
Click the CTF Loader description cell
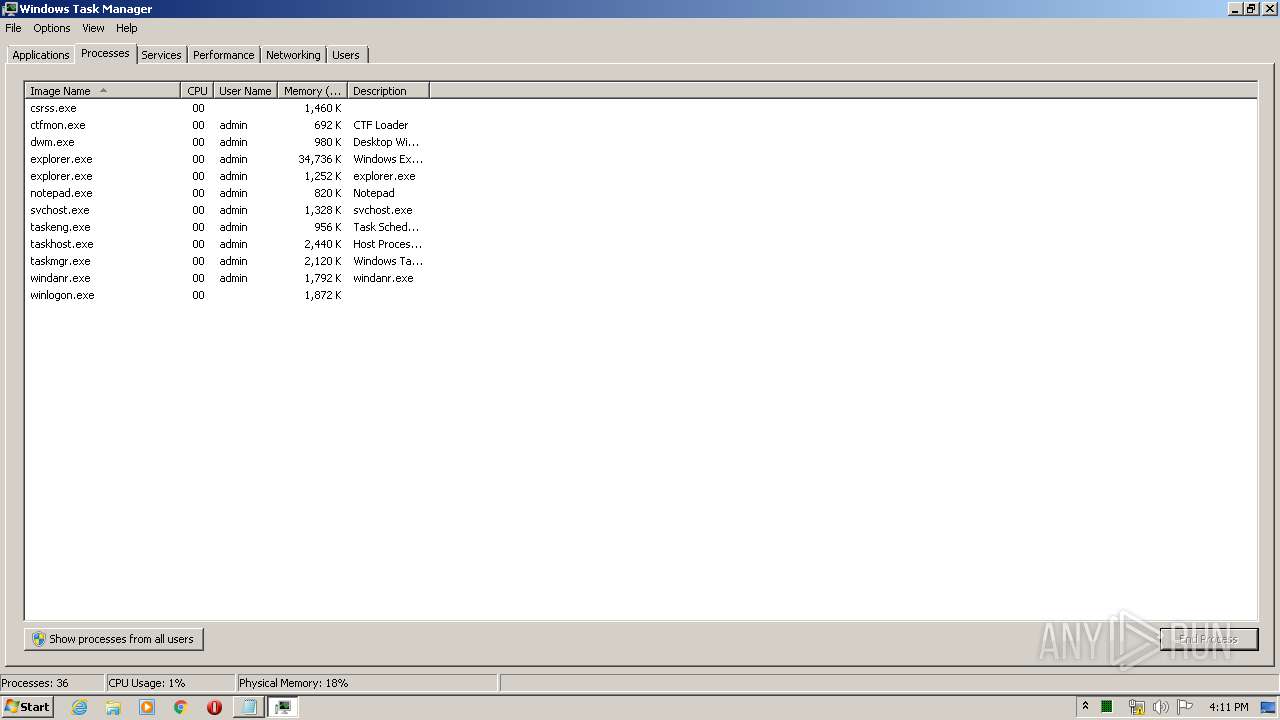tap(380, 125)
